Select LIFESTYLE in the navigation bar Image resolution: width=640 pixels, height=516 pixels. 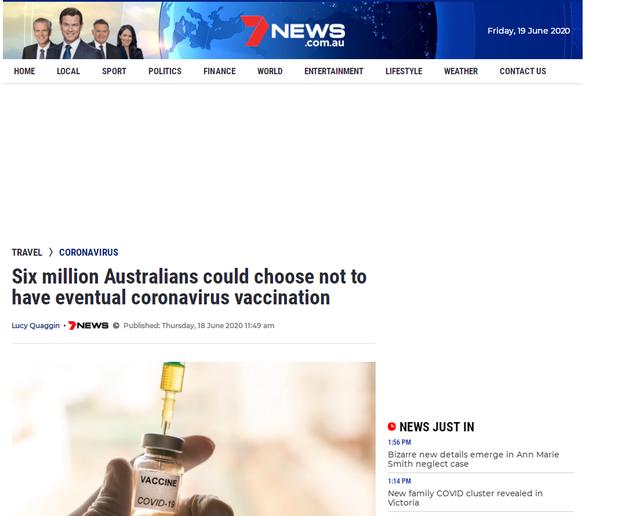pyautogui.click(x=404, y=71)
